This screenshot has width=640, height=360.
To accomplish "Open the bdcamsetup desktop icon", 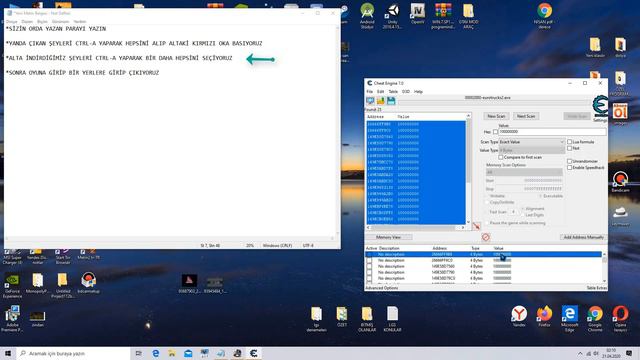I will 88,283.
